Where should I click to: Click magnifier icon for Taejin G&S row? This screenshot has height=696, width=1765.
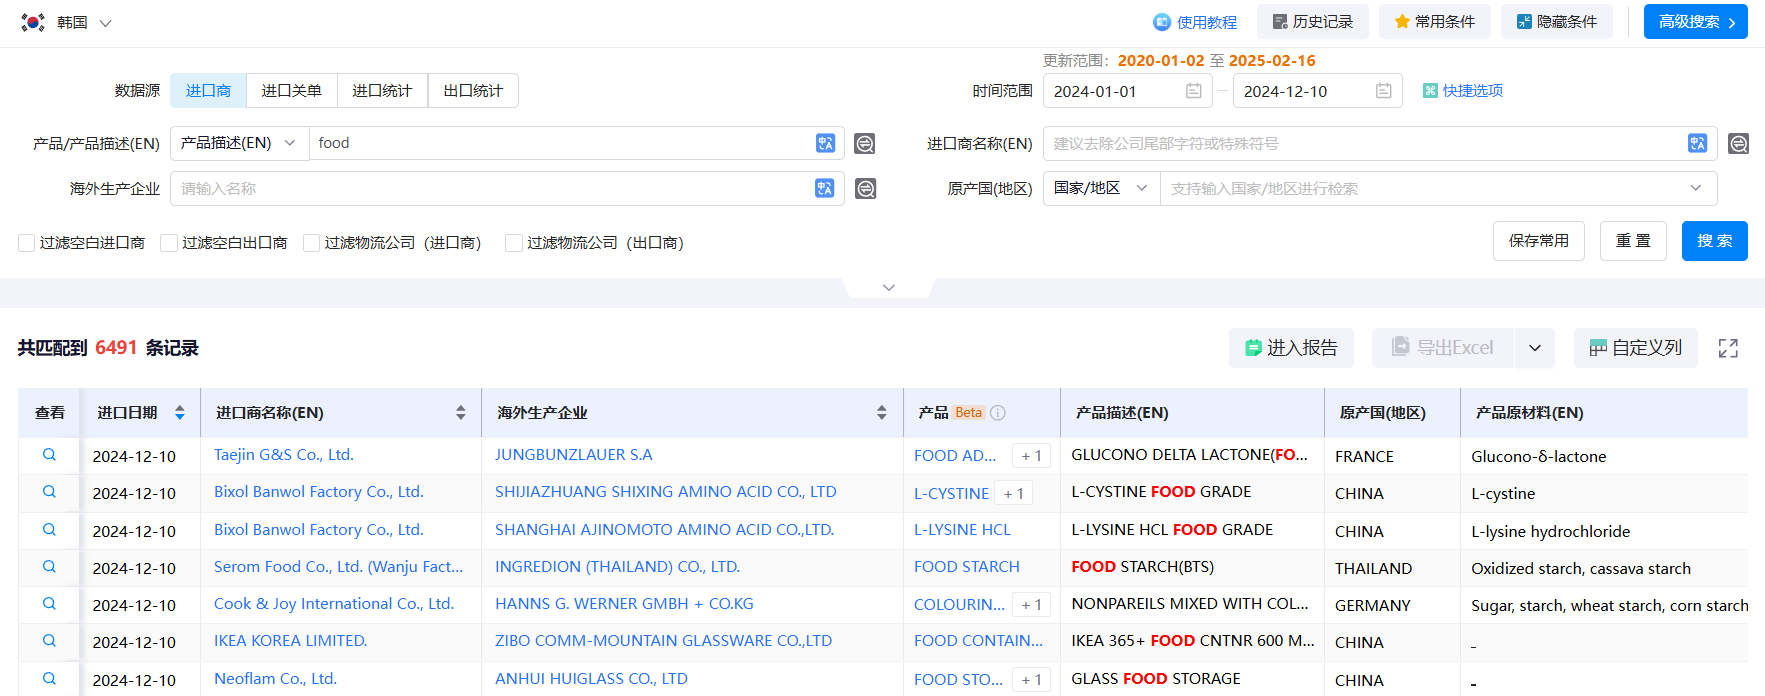click(x=49, y=455)
